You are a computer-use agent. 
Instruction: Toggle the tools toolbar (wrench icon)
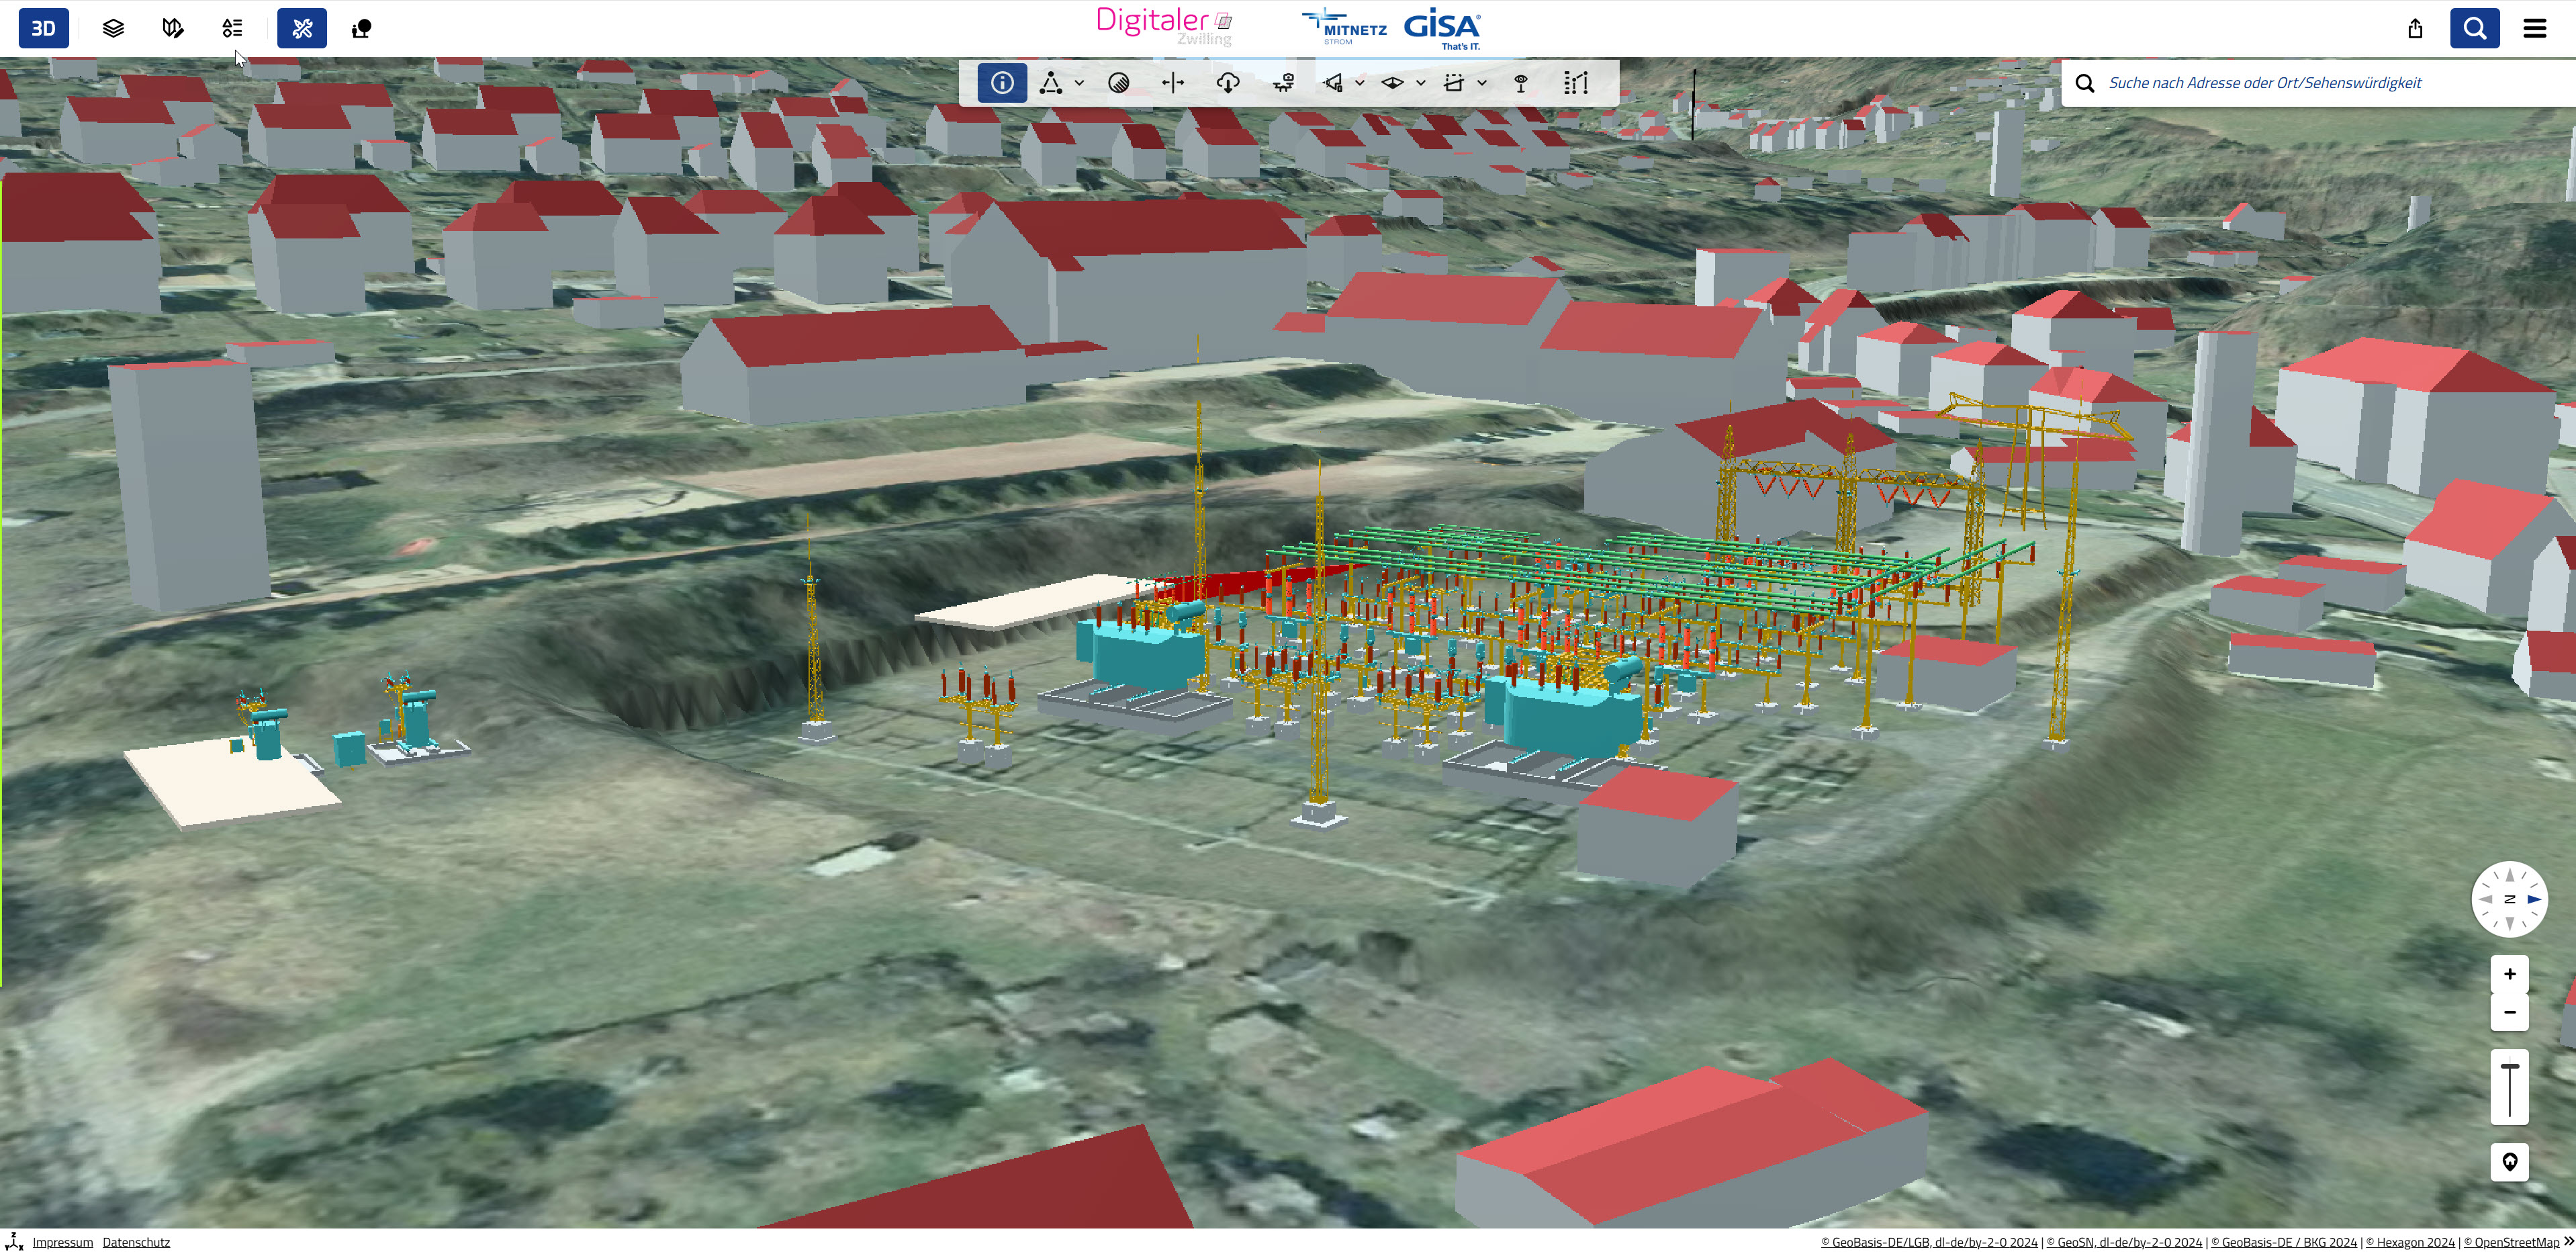[x=301, y=28]
